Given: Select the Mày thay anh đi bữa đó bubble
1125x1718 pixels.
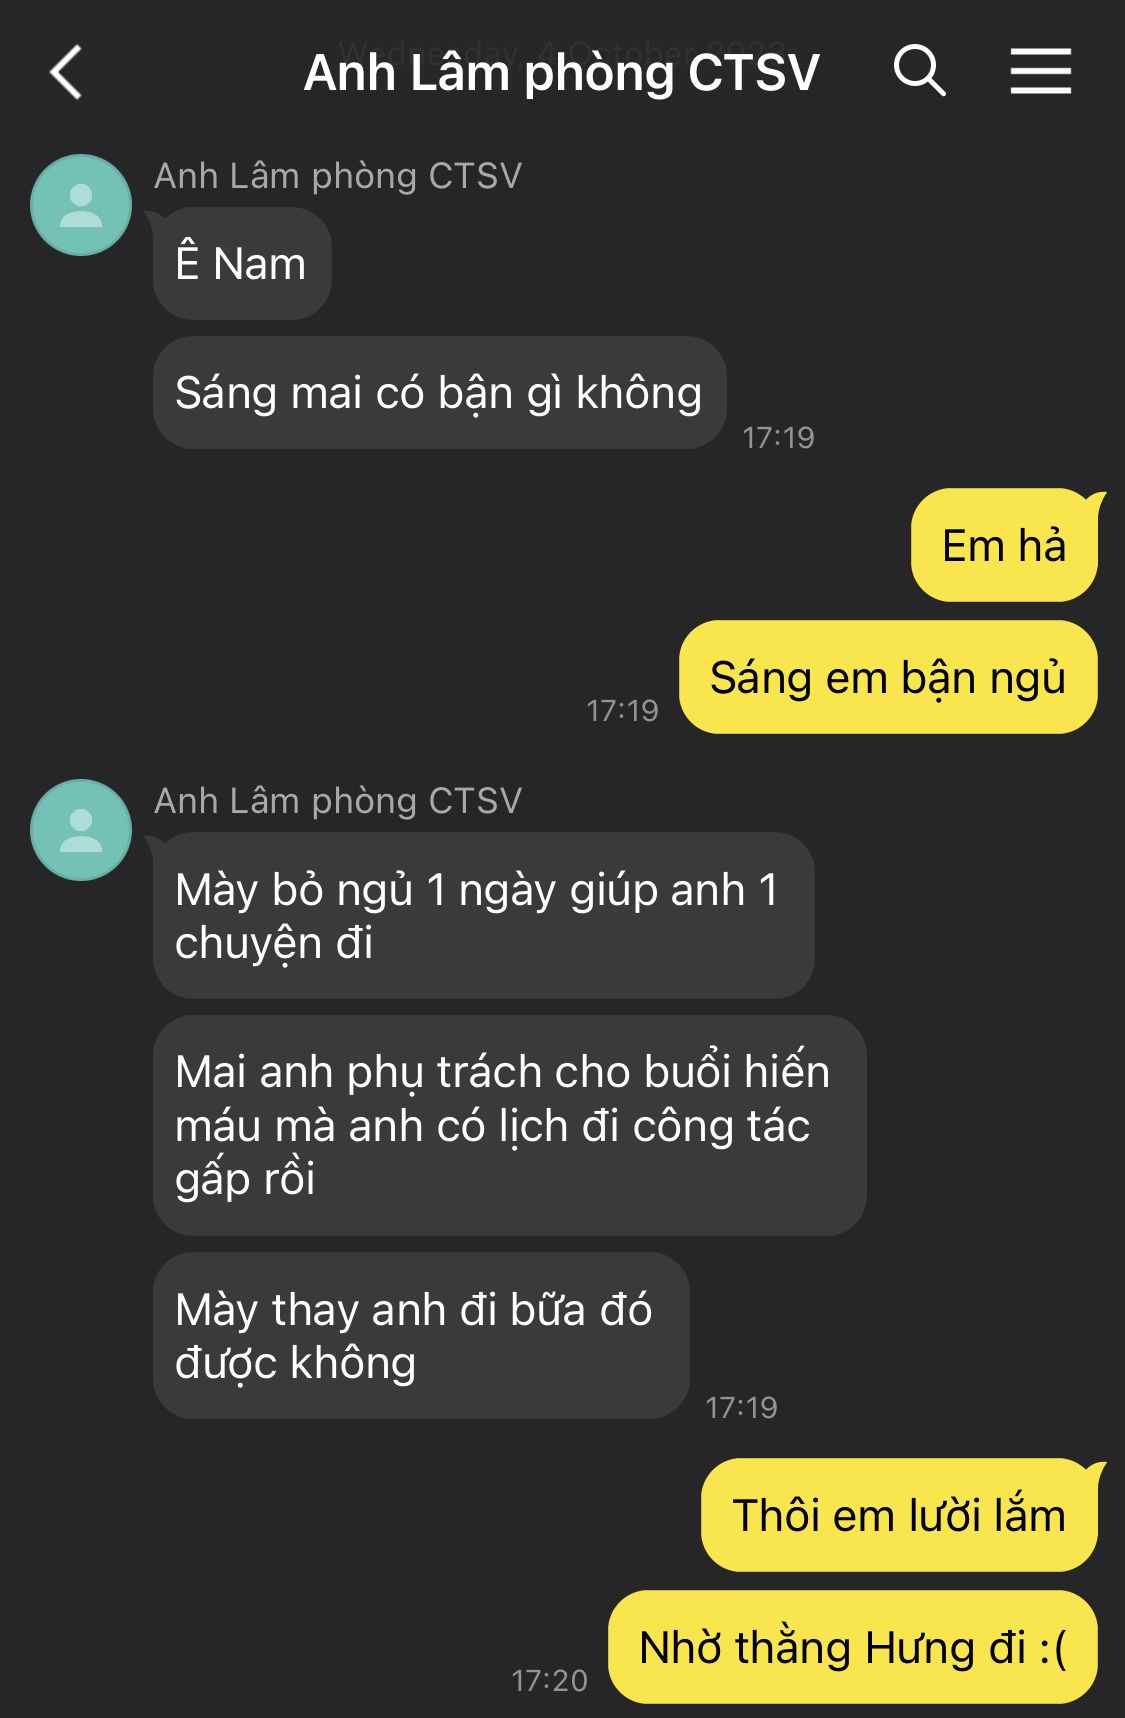Looking at the screenshot, I should coord(421,1335).
